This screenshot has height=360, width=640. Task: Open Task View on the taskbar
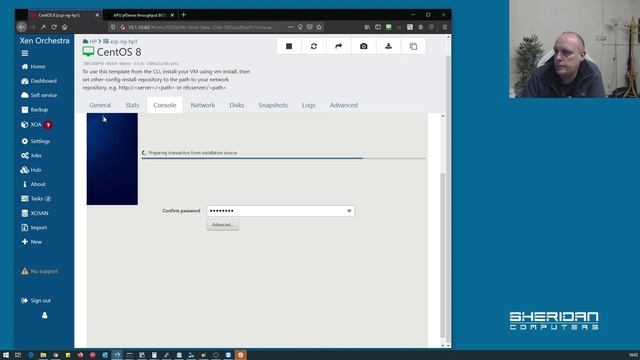click(x=18, y=355)
